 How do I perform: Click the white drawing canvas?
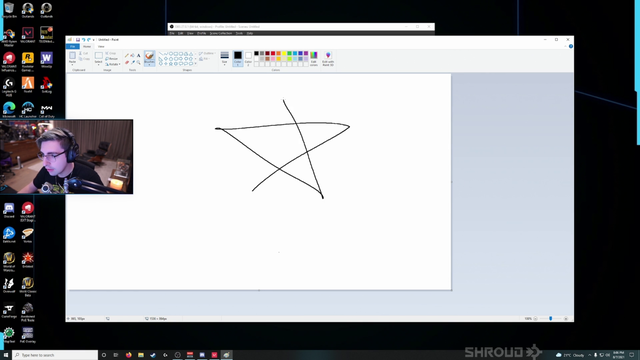(x=258, y=182)
